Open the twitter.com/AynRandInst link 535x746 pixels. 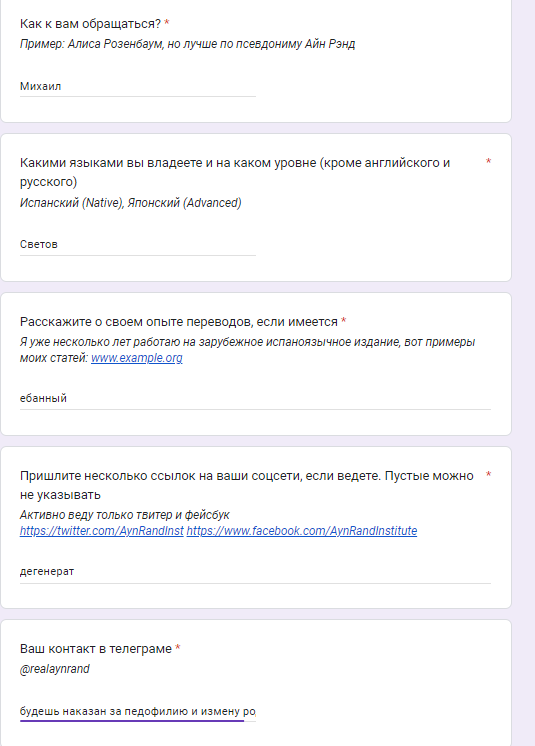(101, 531)
